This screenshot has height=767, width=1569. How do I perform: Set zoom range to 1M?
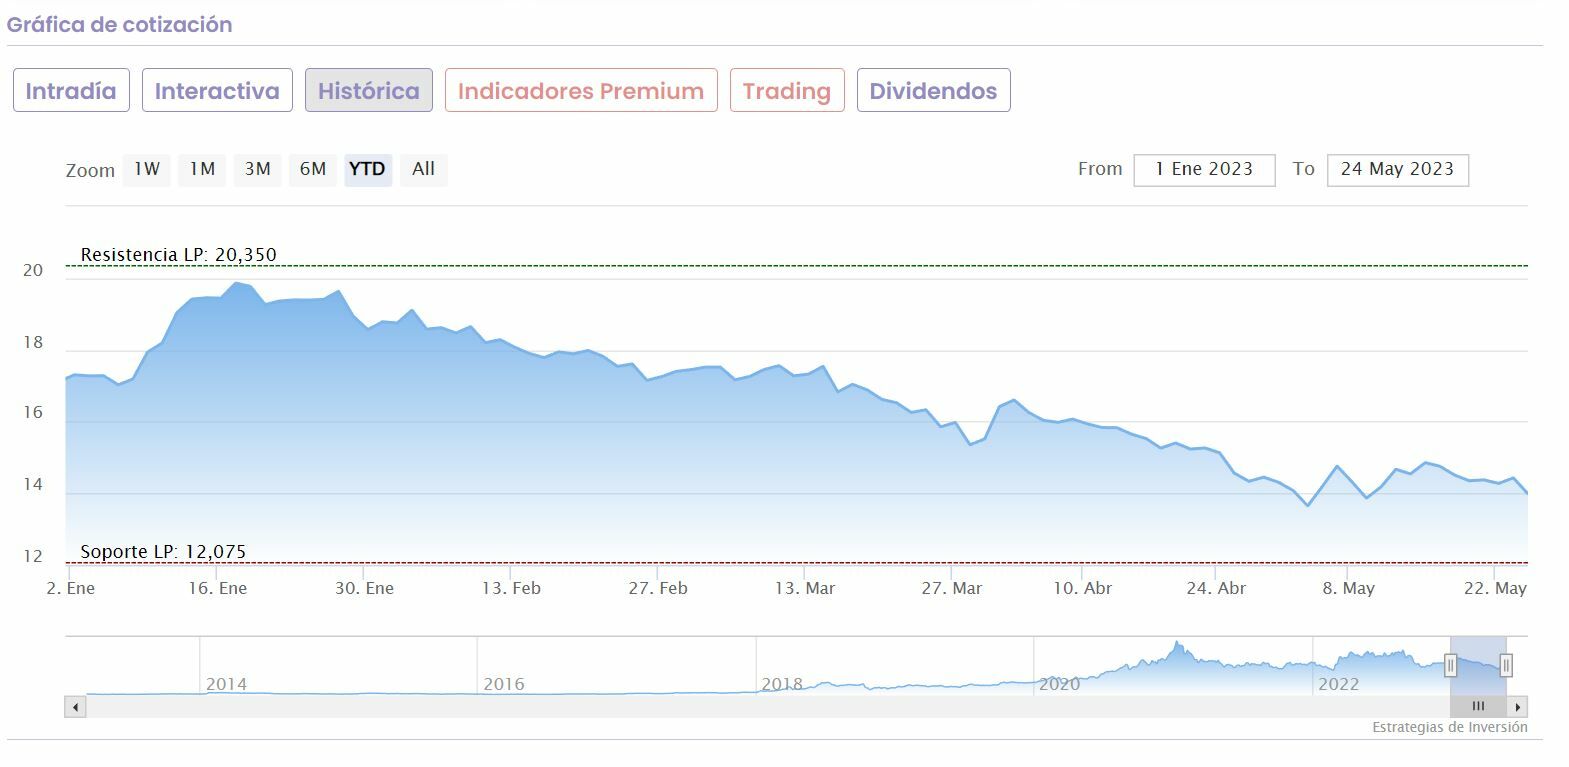tap(202, 169)
